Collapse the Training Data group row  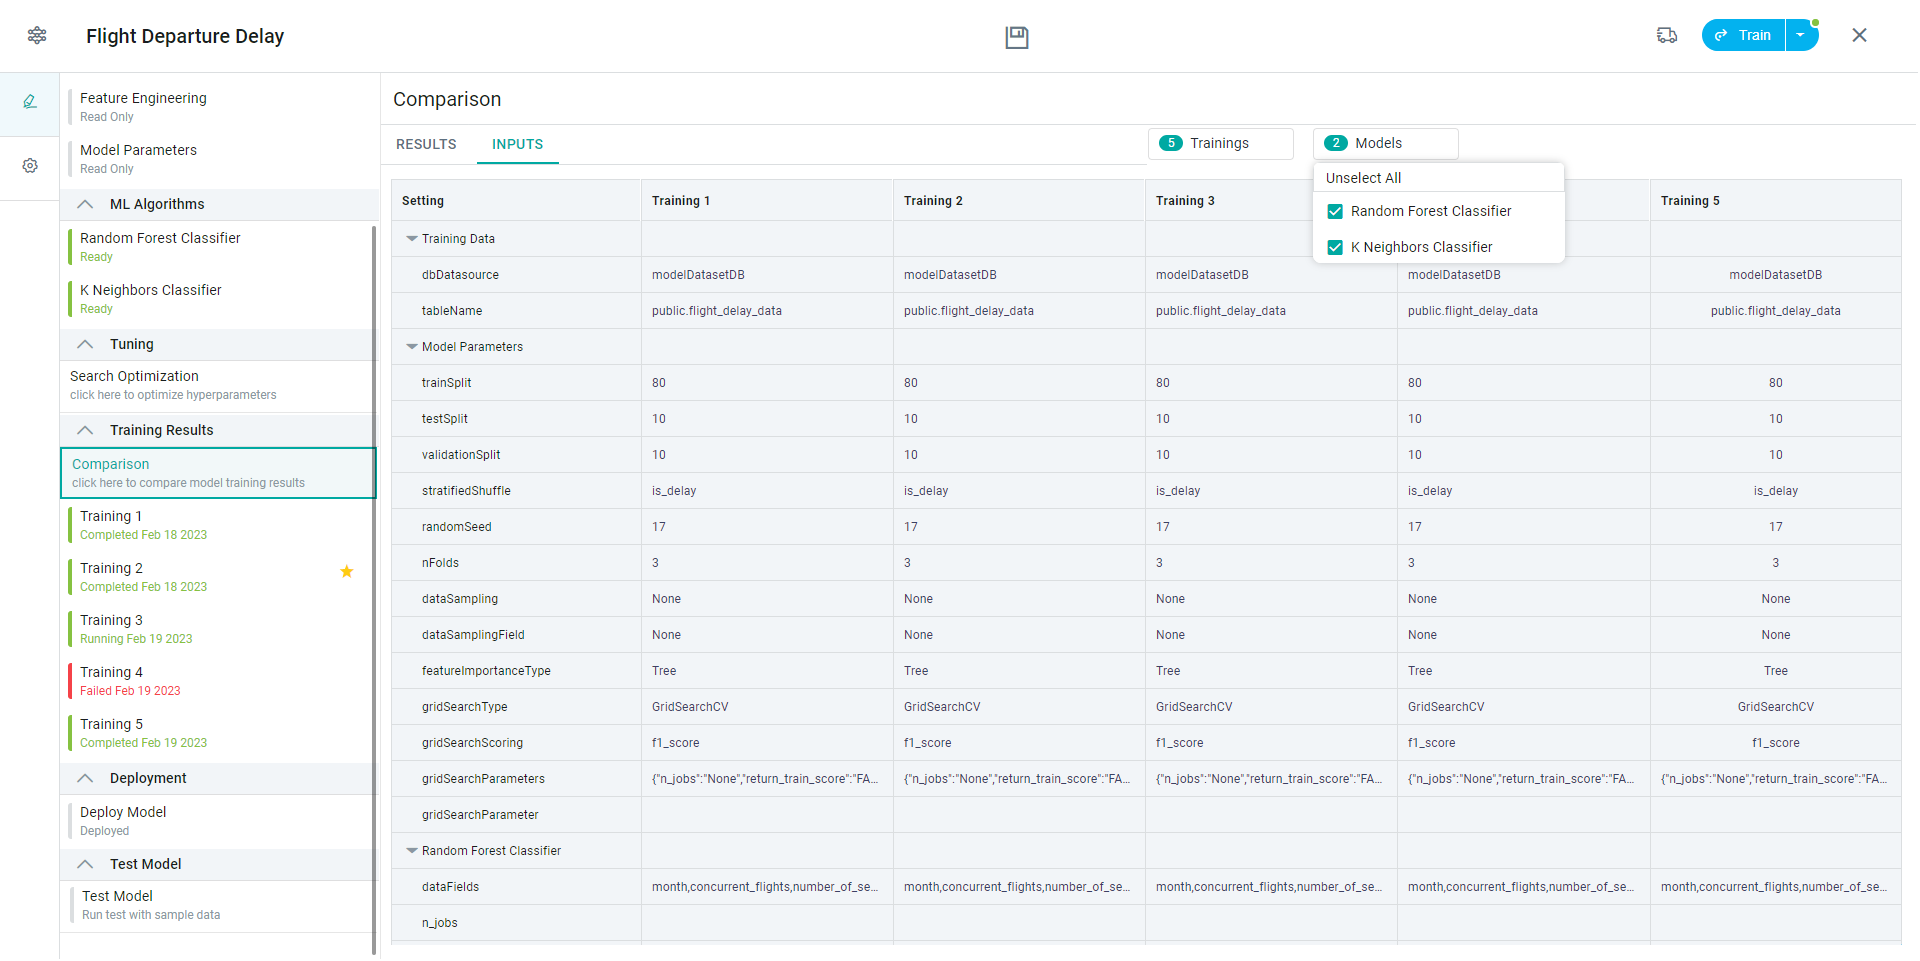[412, 239]
